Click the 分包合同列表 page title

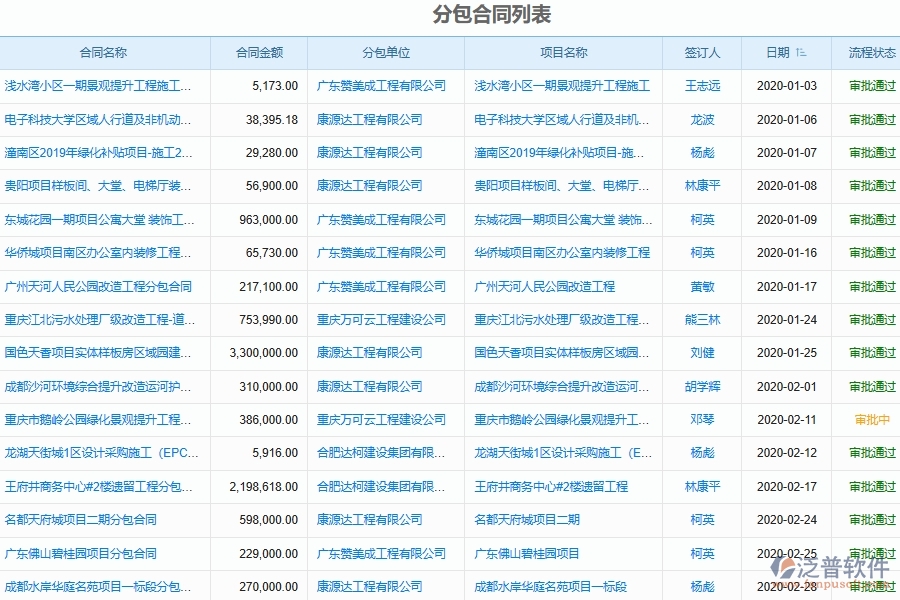[450, 15]
